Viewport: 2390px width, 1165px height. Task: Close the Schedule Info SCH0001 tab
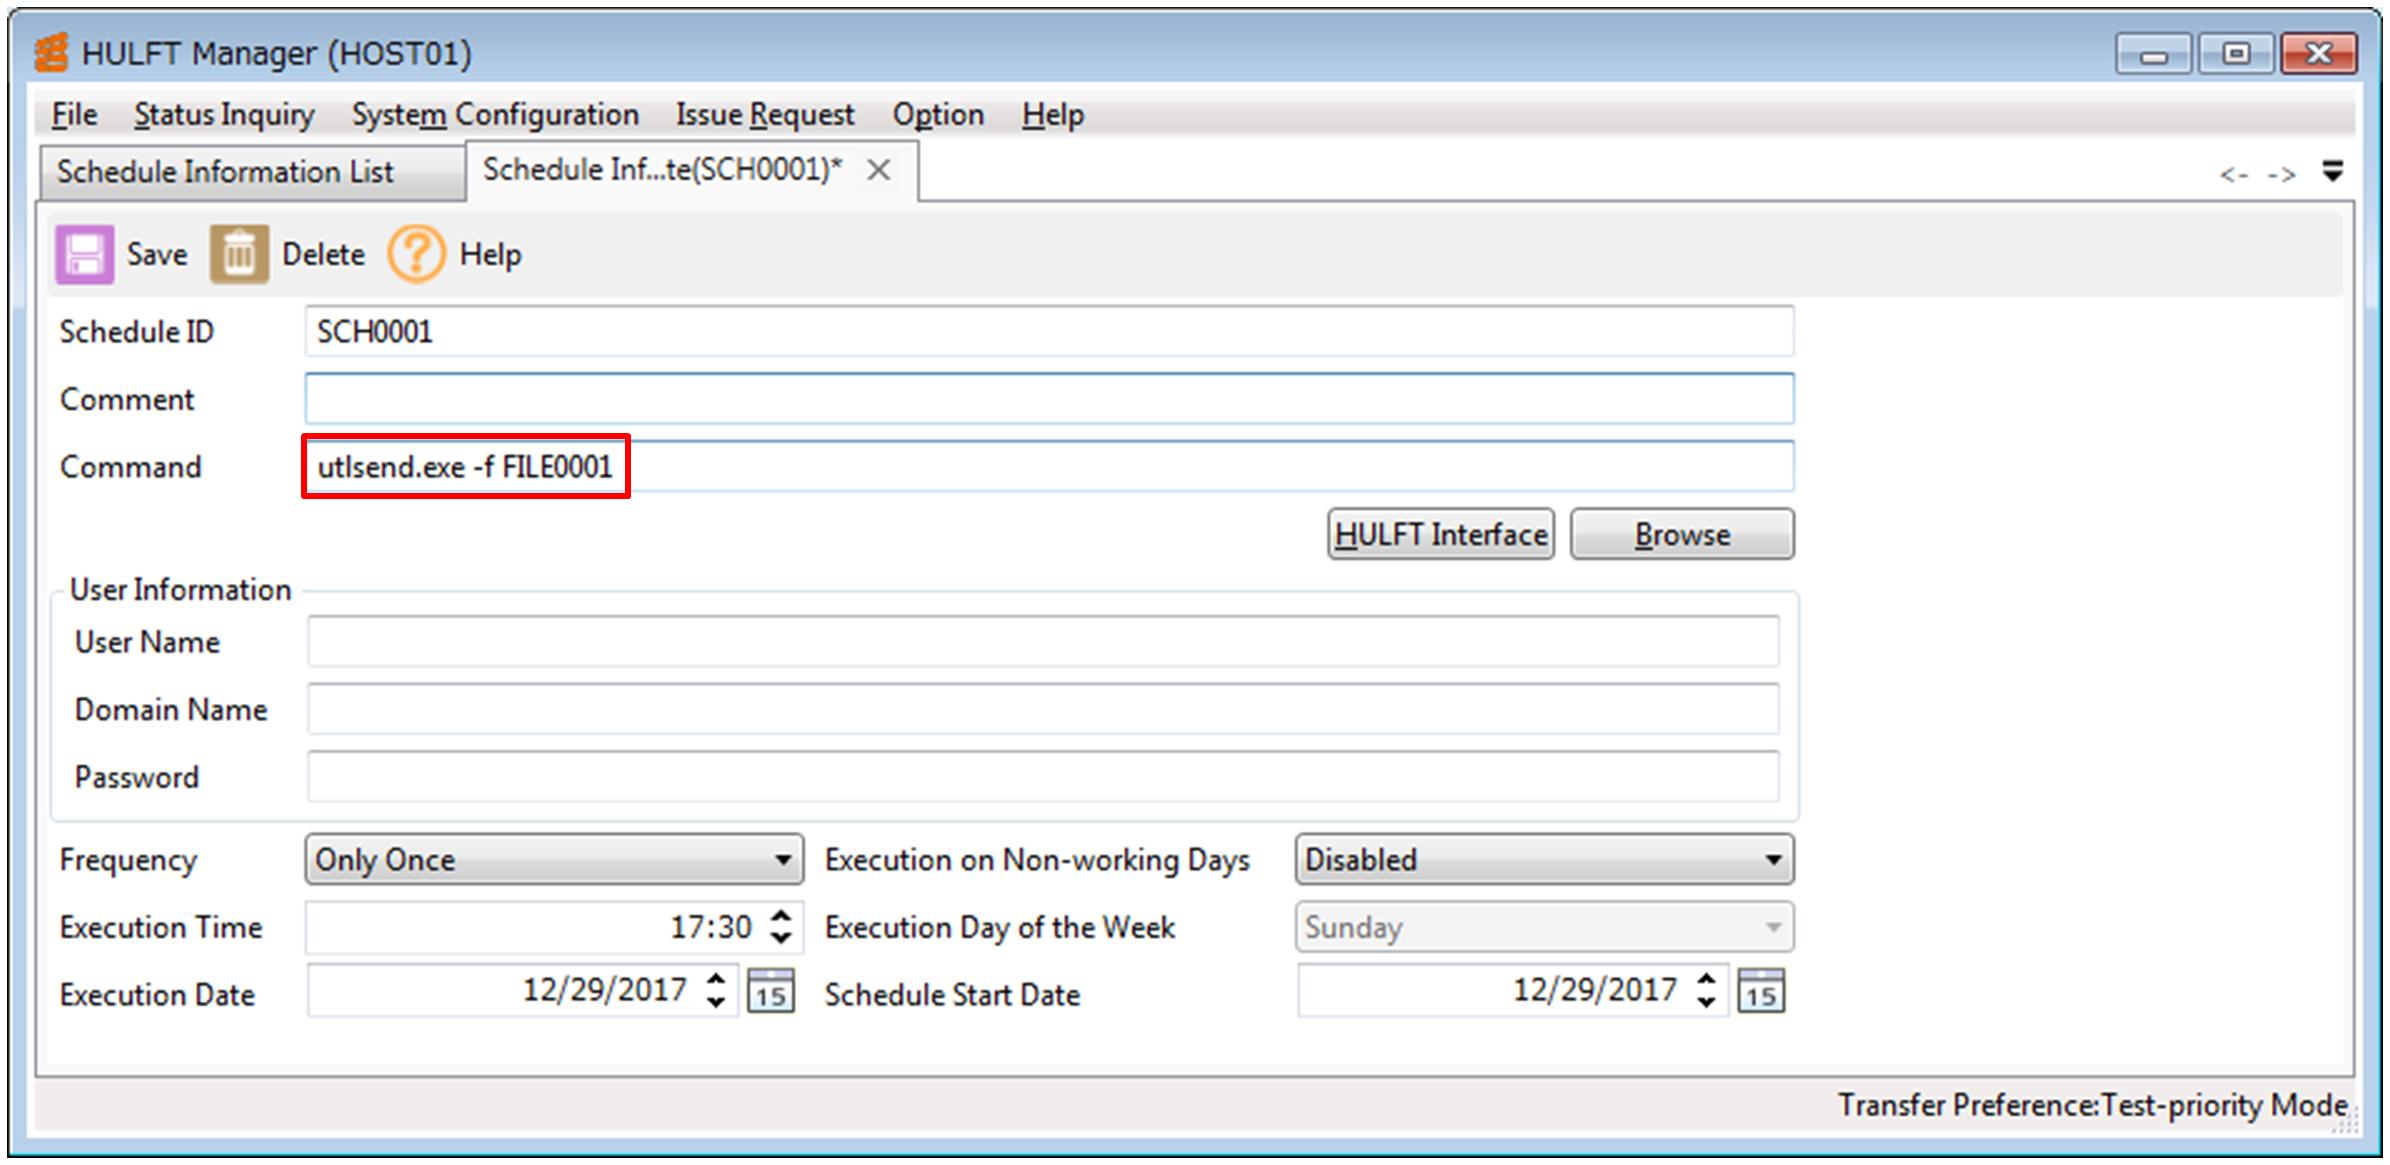878,171
